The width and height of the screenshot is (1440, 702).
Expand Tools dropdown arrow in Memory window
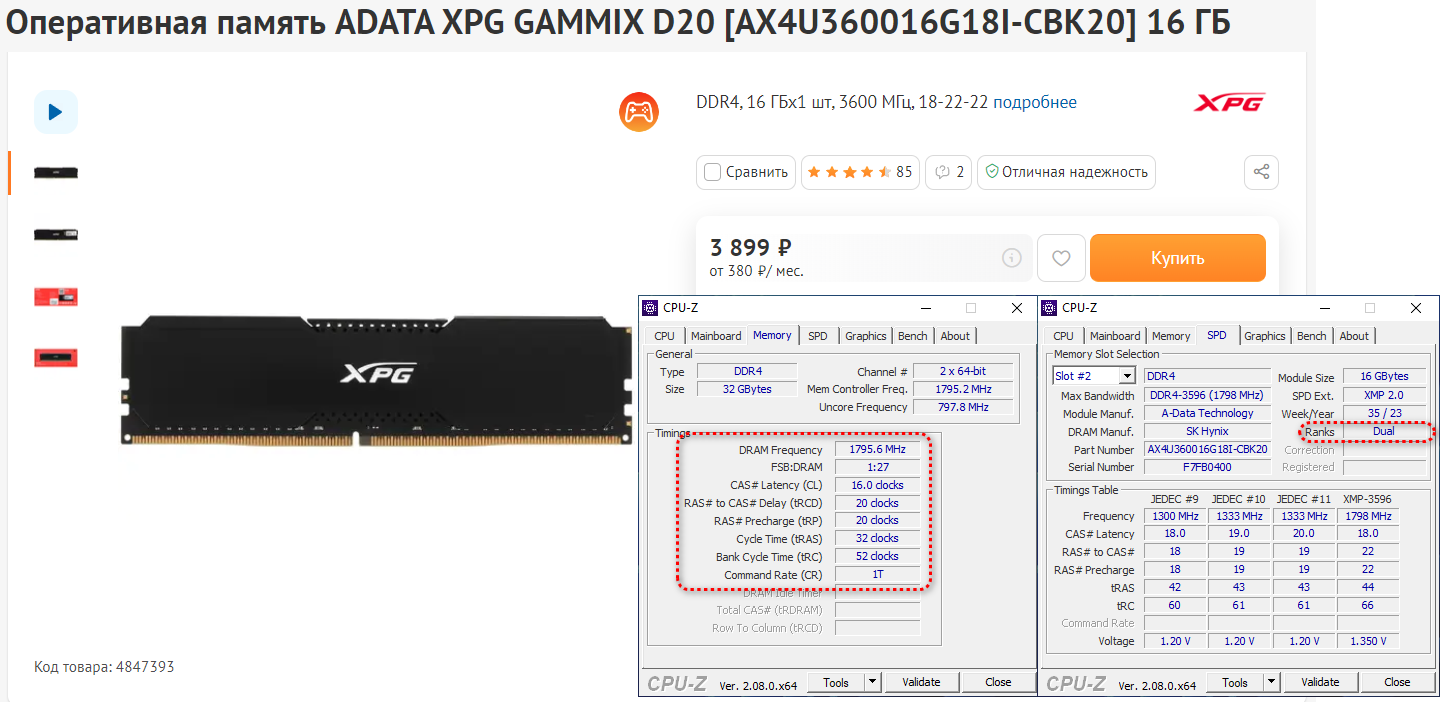(873, 682)
